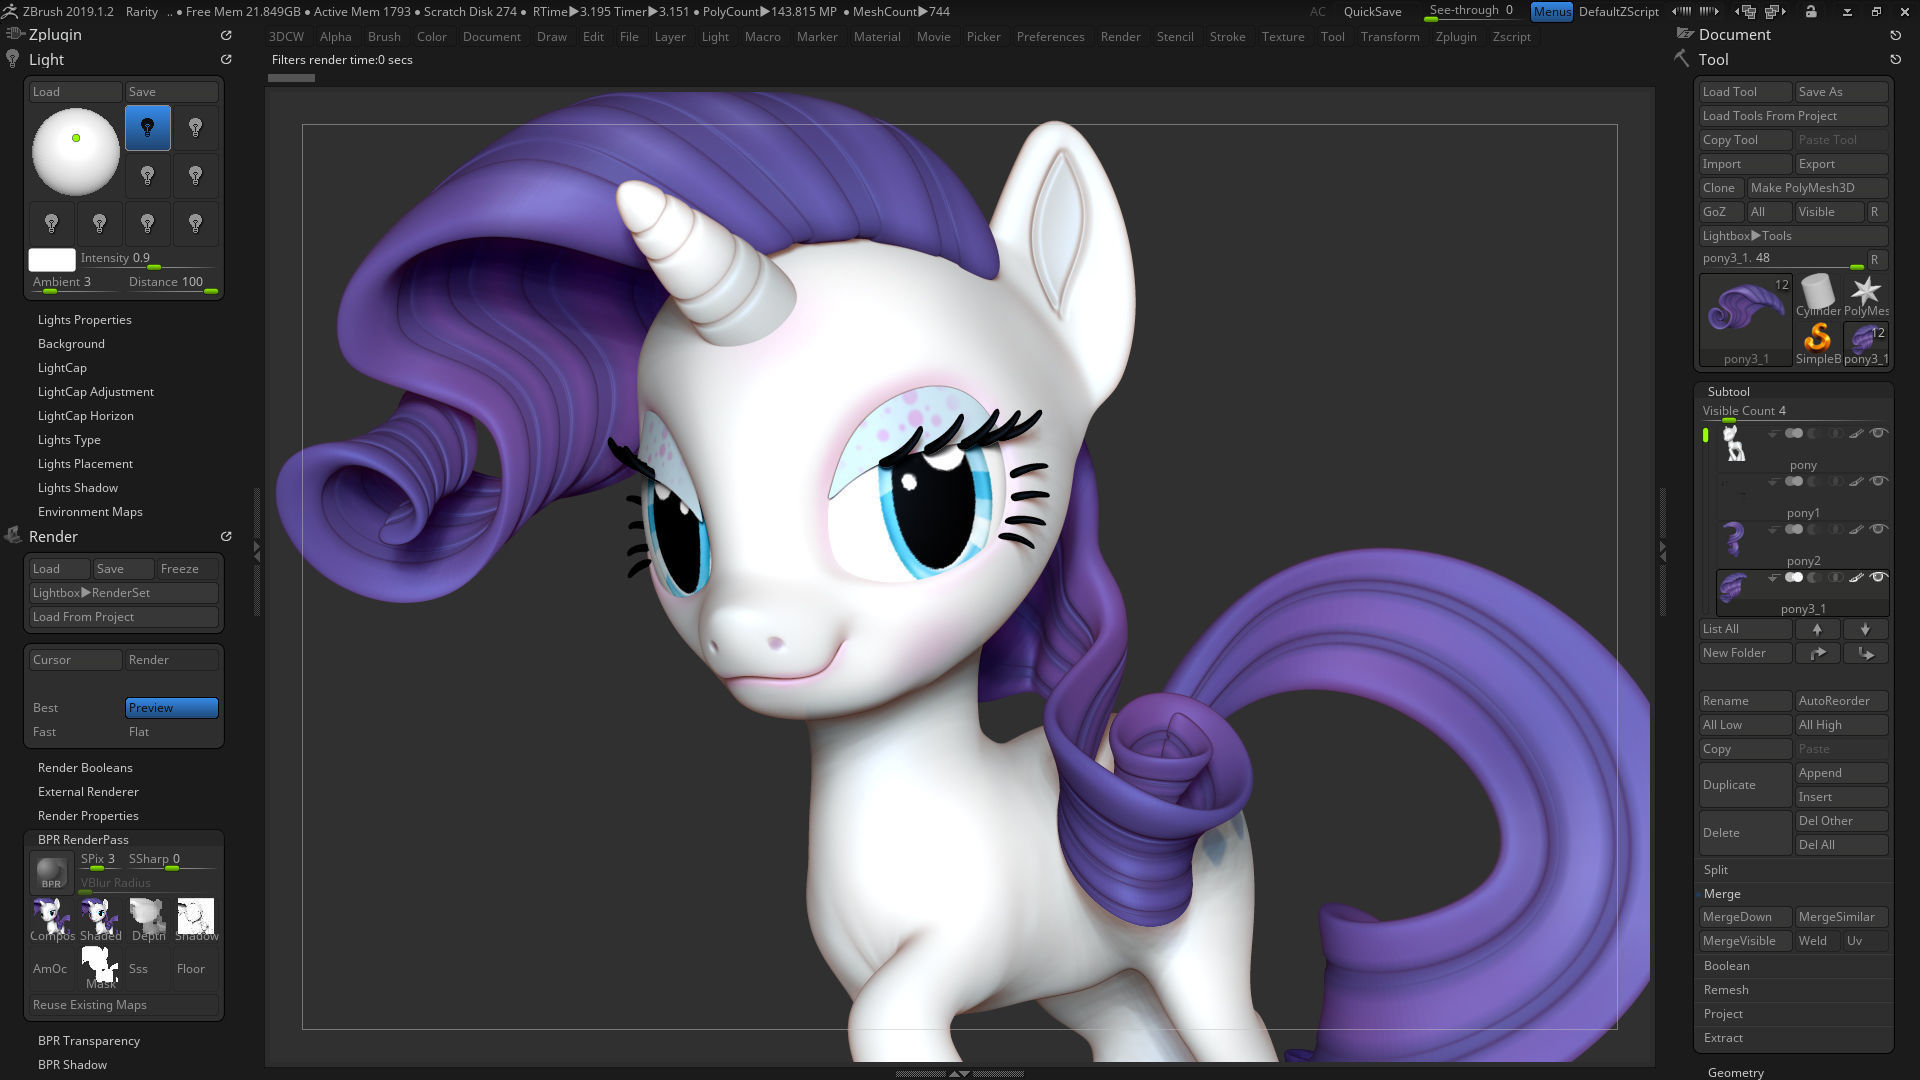1920x1080 pixels.
Task: Adjust the See-through slider
Action: [1472, 11]
